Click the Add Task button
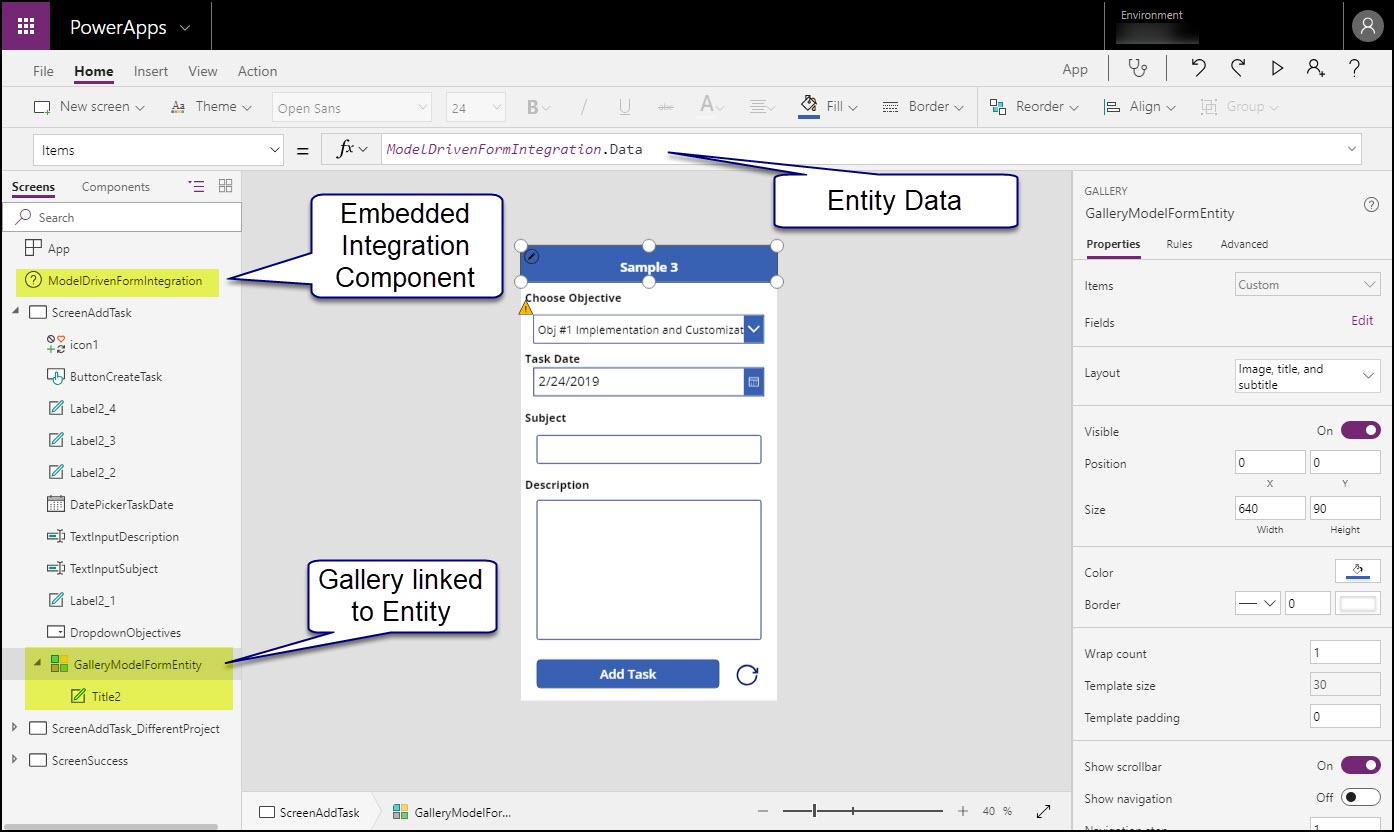The width and height of the screenshot is (1394, 832). [627, 674]
